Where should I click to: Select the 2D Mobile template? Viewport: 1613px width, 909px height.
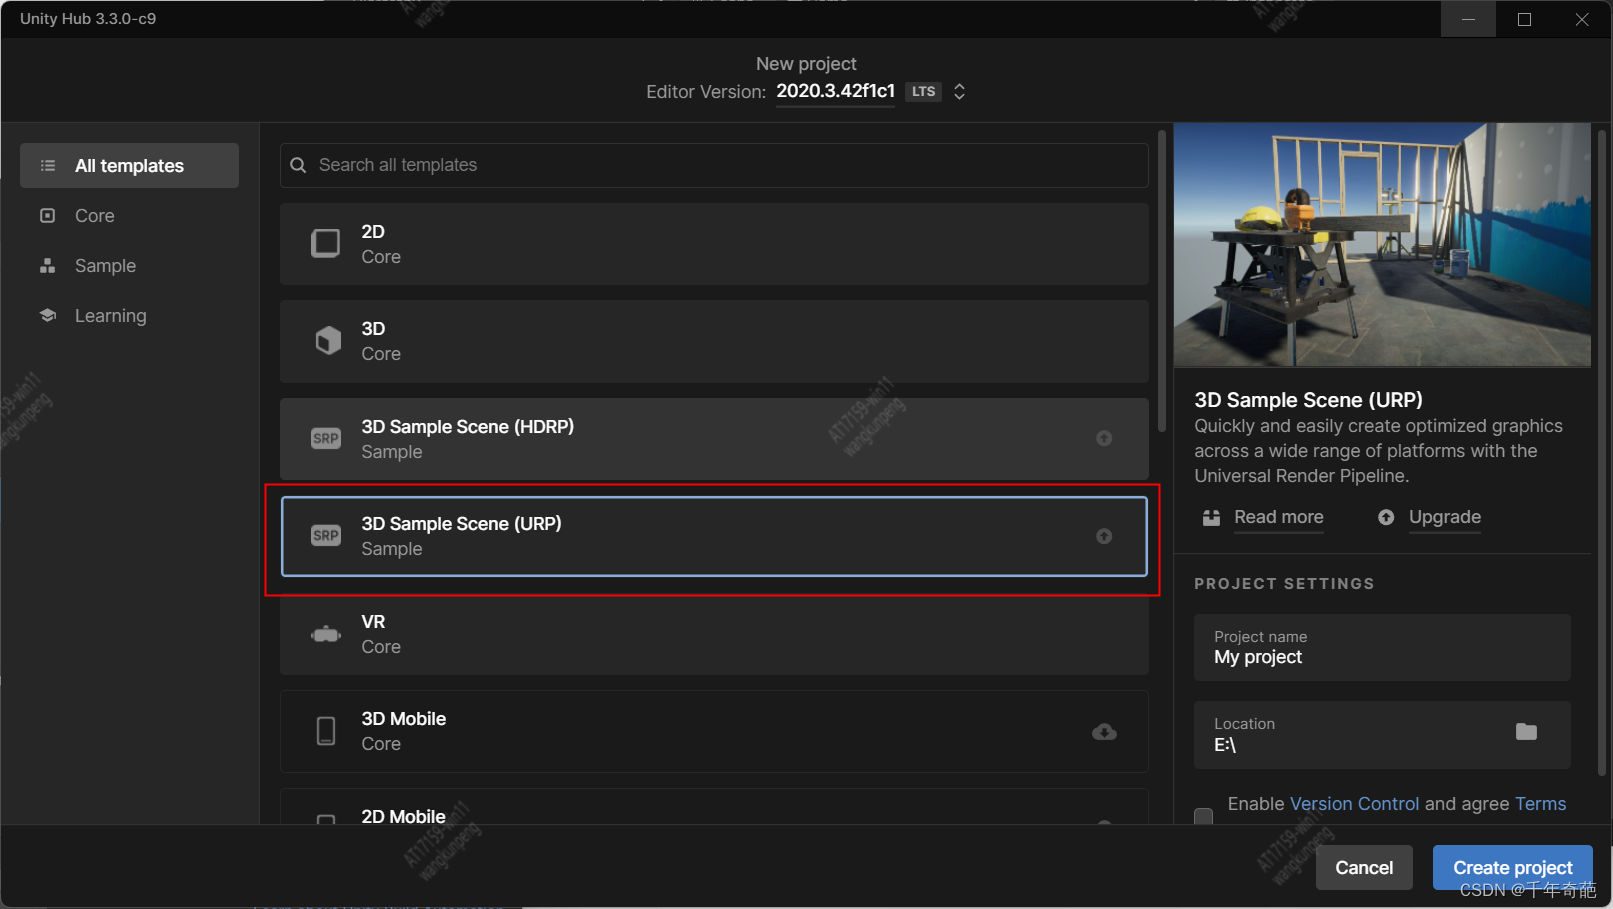click(714, 807)
